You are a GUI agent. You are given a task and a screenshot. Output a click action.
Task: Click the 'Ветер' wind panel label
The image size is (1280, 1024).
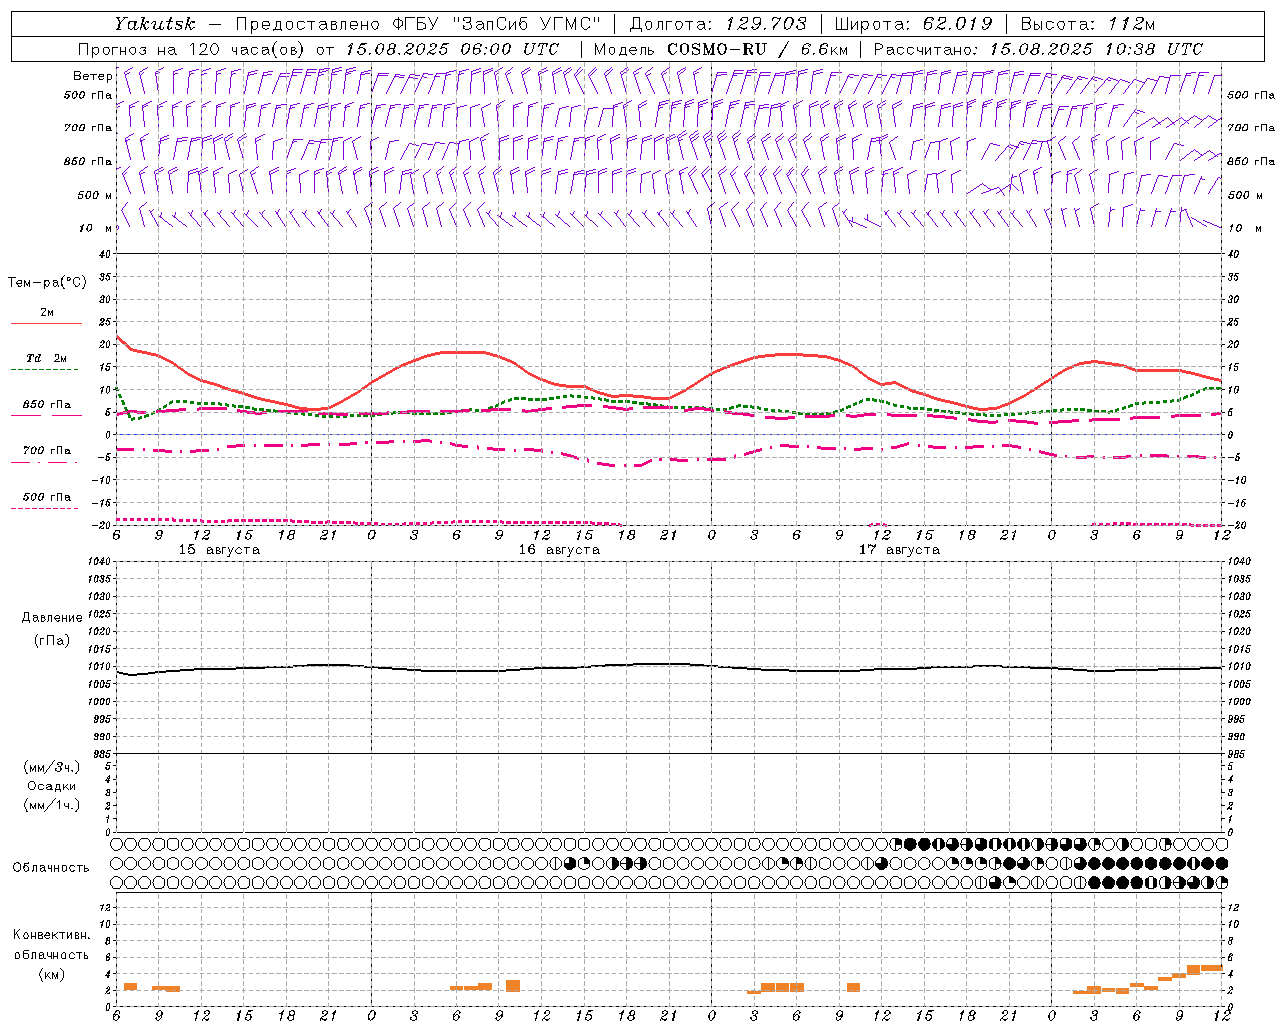tap(92, 76)
